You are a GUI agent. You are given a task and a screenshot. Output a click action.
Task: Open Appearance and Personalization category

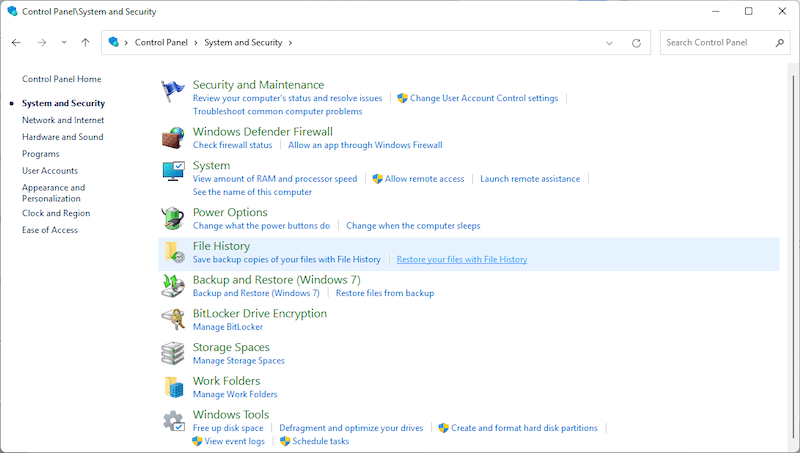[54, 193]
